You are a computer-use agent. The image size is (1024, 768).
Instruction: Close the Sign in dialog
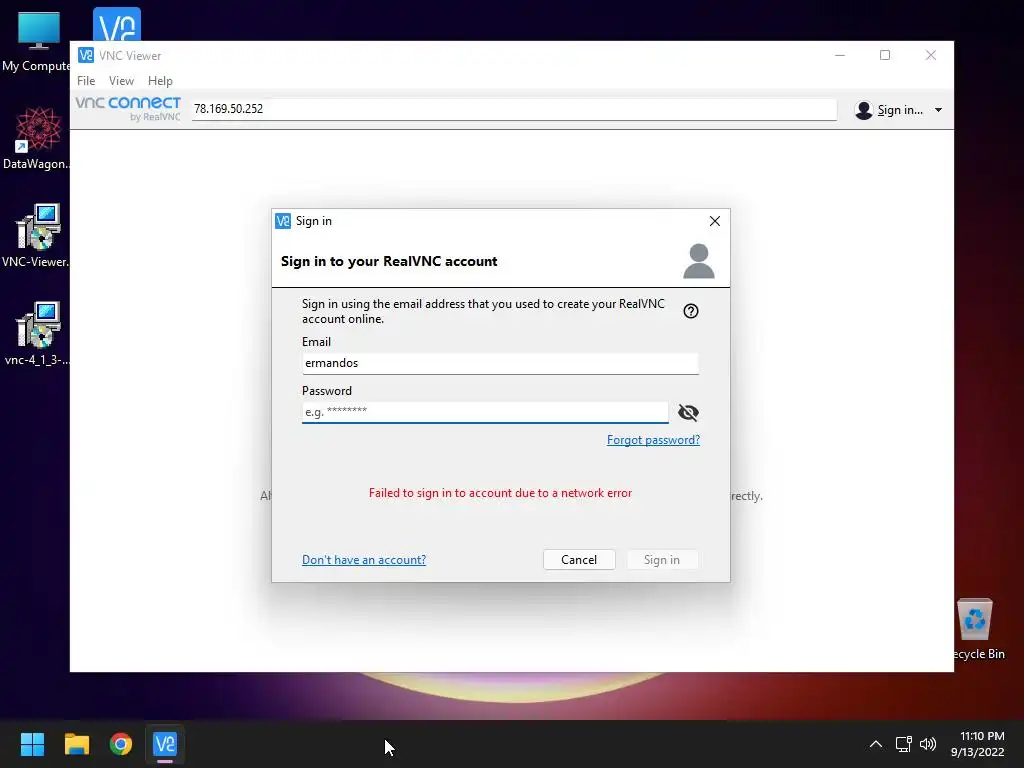pos(714,221)
